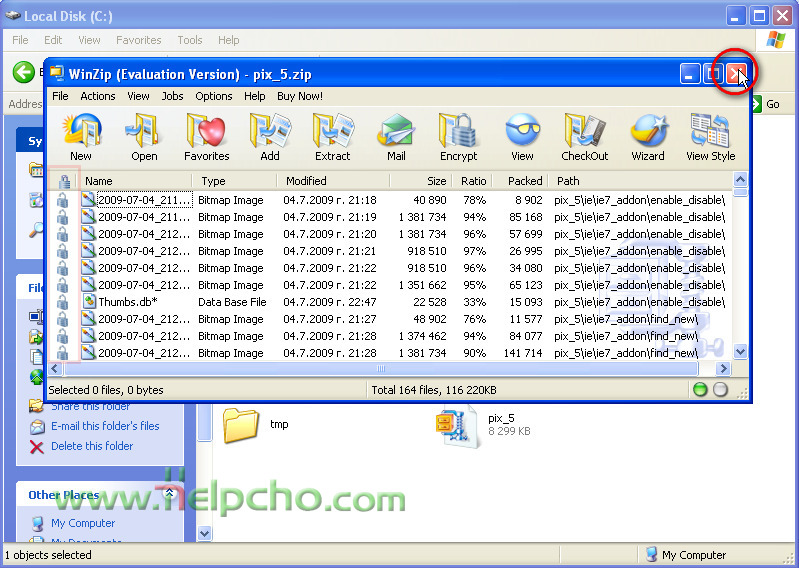Open the WinZip Help menu

254,96
